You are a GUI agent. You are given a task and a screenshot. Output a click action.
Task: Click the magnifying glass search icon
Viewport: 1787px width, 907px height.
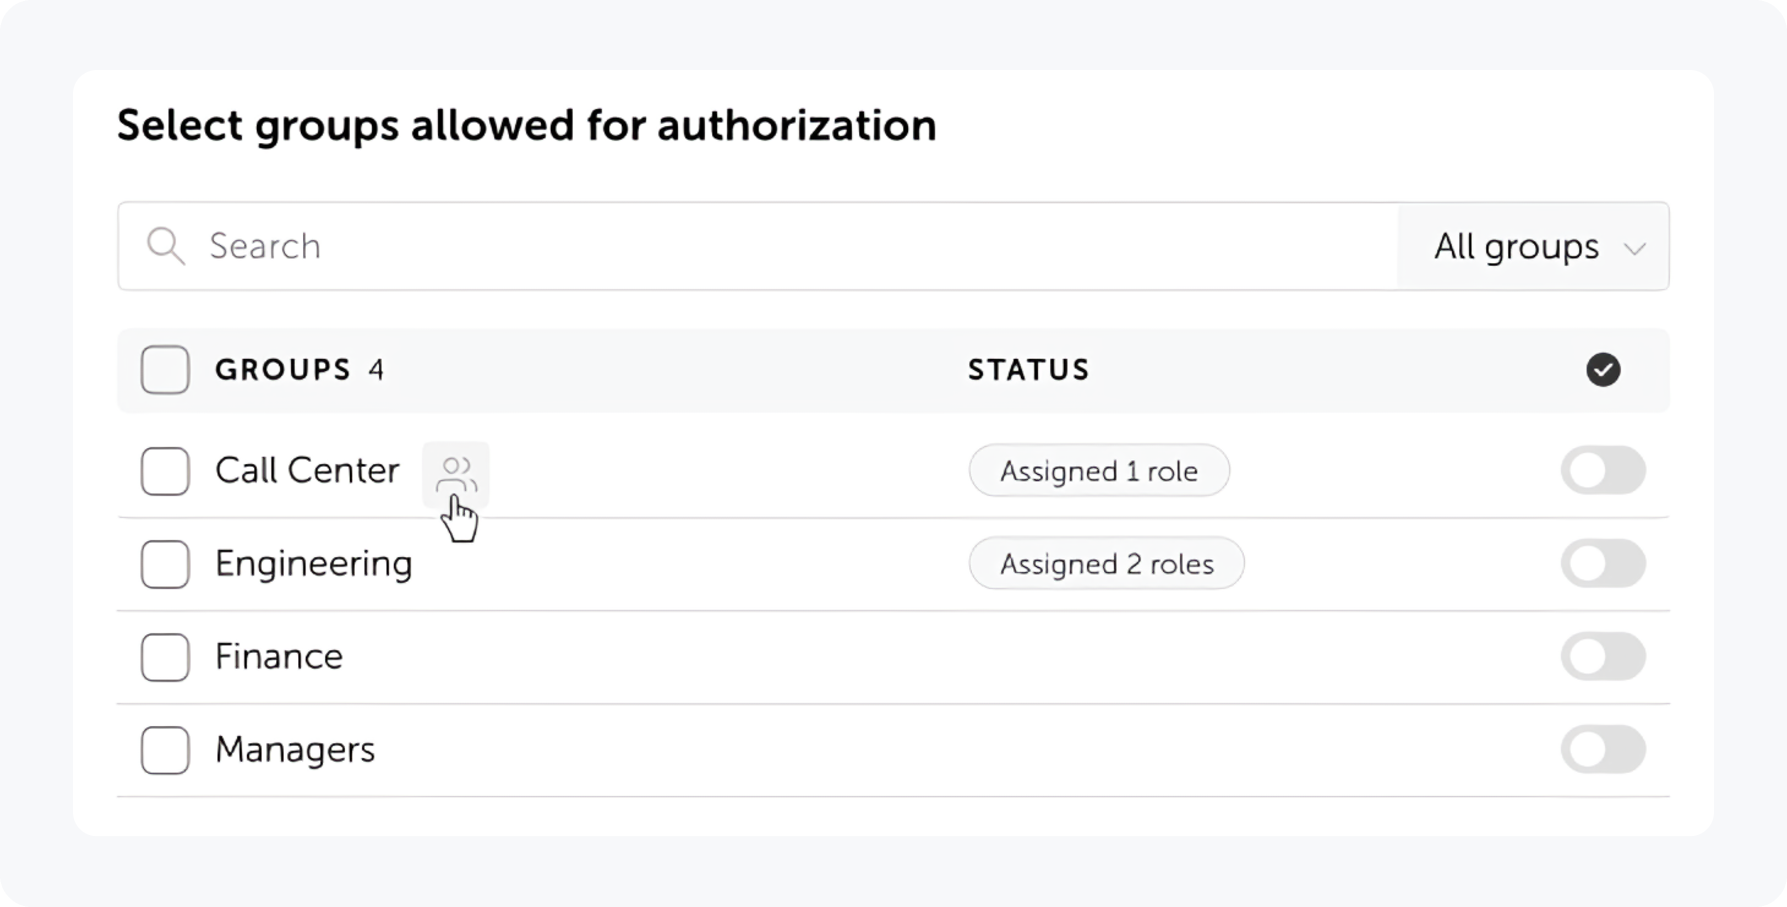[x=166, y=246]
